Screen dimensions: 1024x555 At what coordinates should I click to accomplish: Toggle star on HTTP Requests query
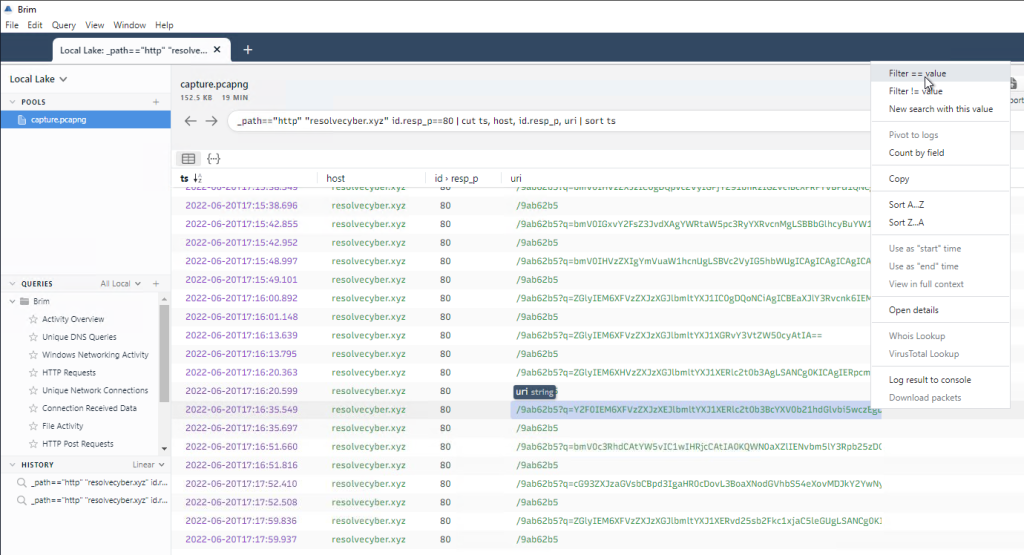tap(33, 373)
